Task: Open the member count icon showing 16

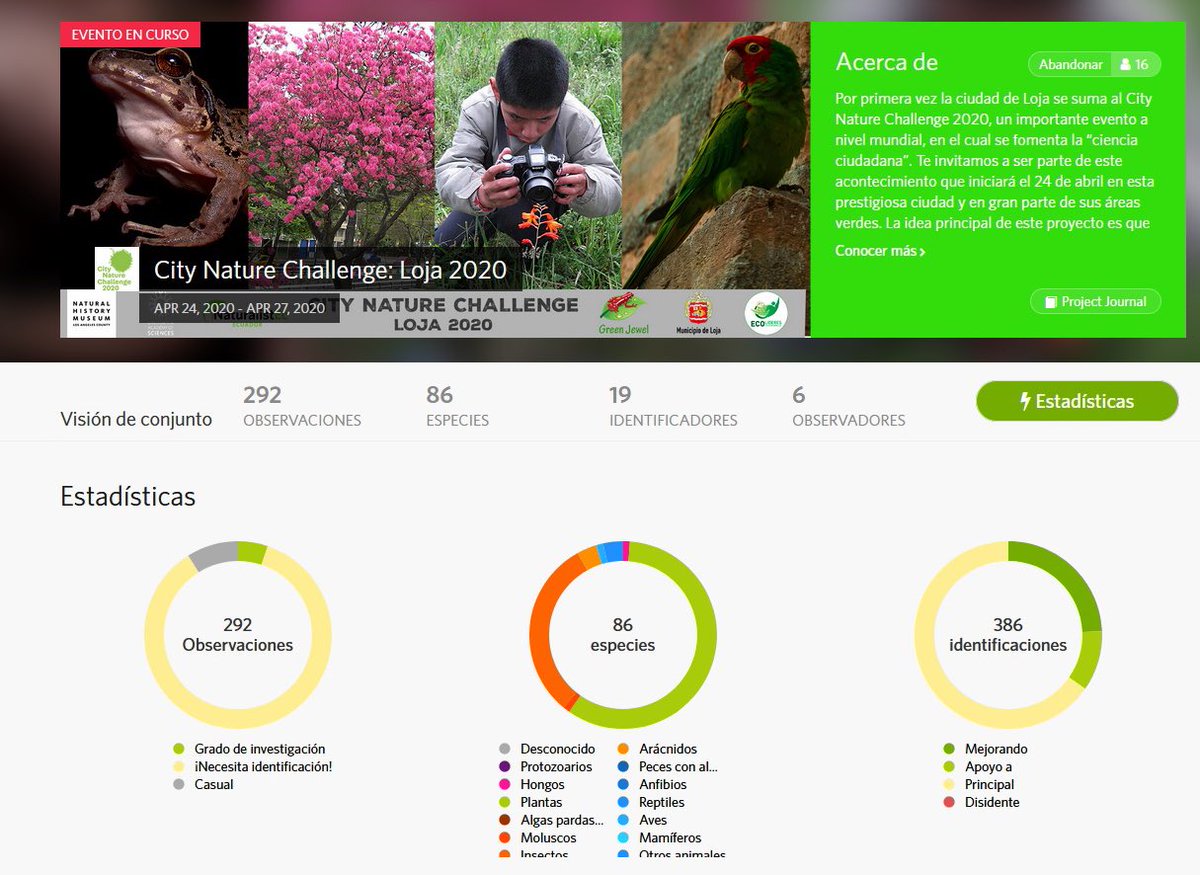Action: coord(1136,65)
